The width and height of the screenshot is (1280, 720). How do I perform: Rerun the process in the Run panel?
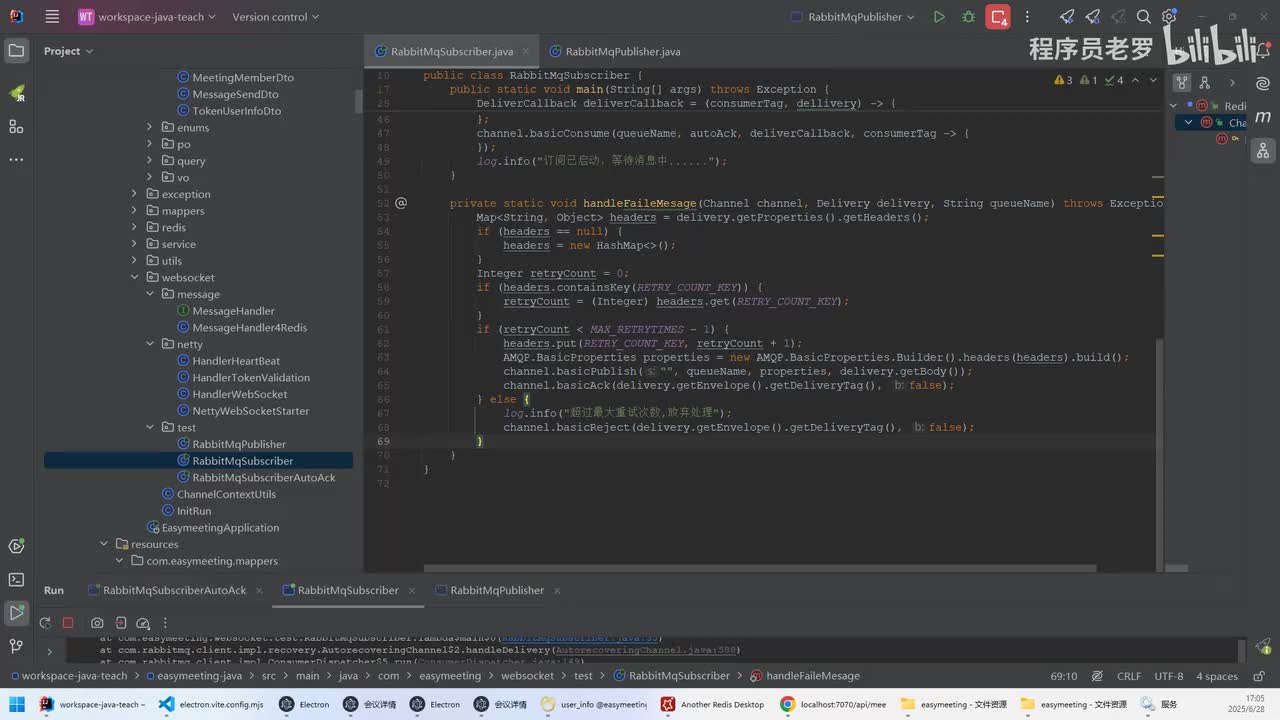point(45,623)
